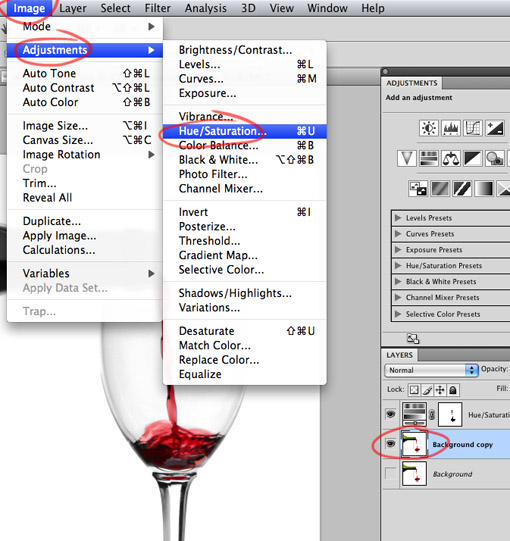This screenshot has height=541, width=510.
Task: Add a Brightness/Contrast adjustment icon
Action: coord(429,128)
